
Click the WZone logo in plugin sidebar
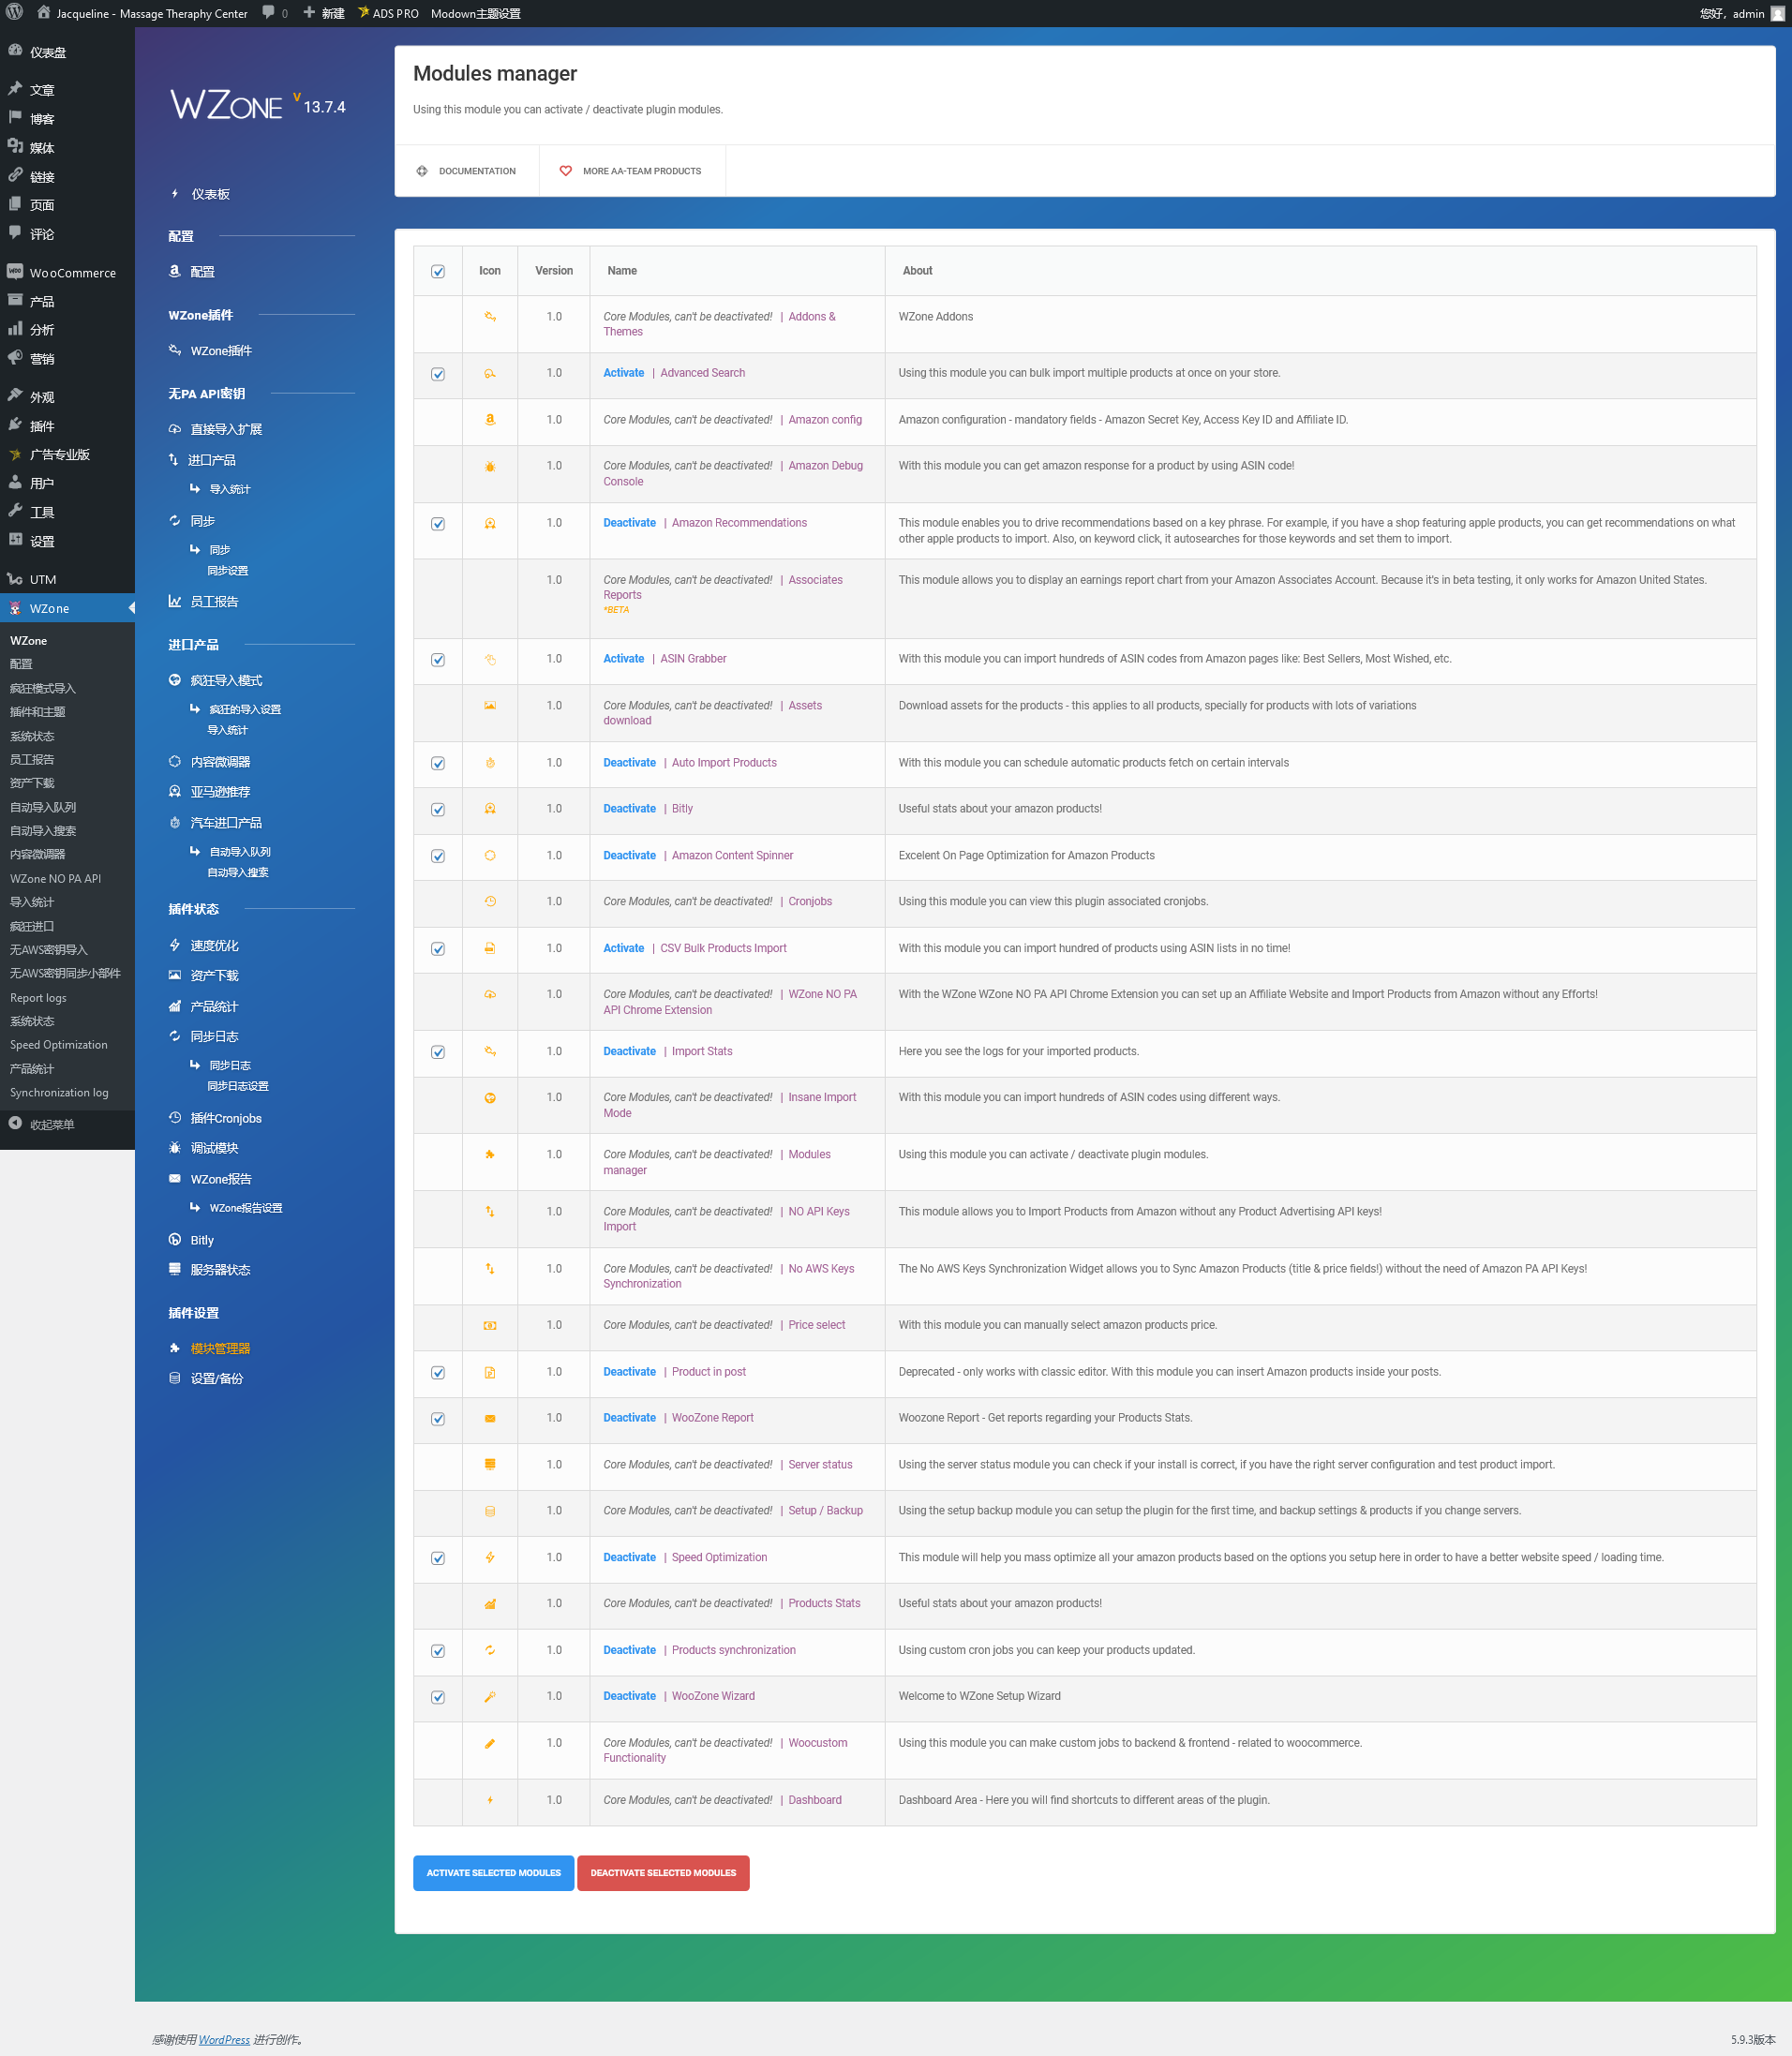[x=227, y=105]
